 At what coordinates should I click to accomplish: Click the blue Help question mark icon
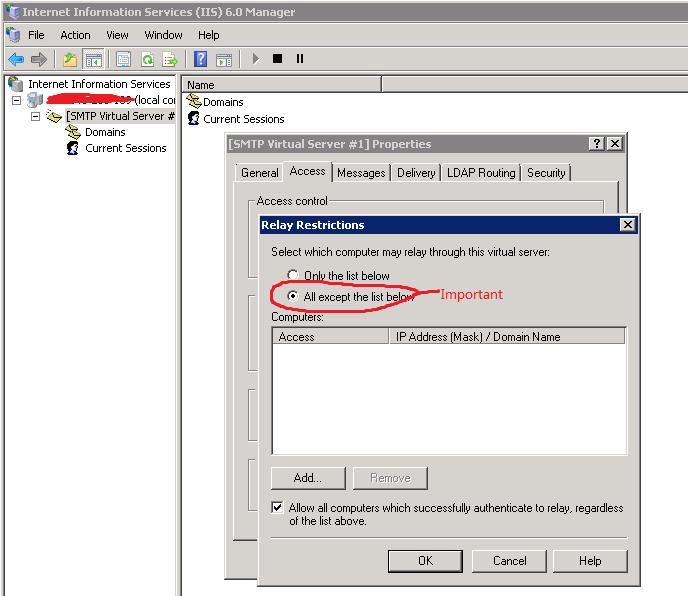pos(201,59)
